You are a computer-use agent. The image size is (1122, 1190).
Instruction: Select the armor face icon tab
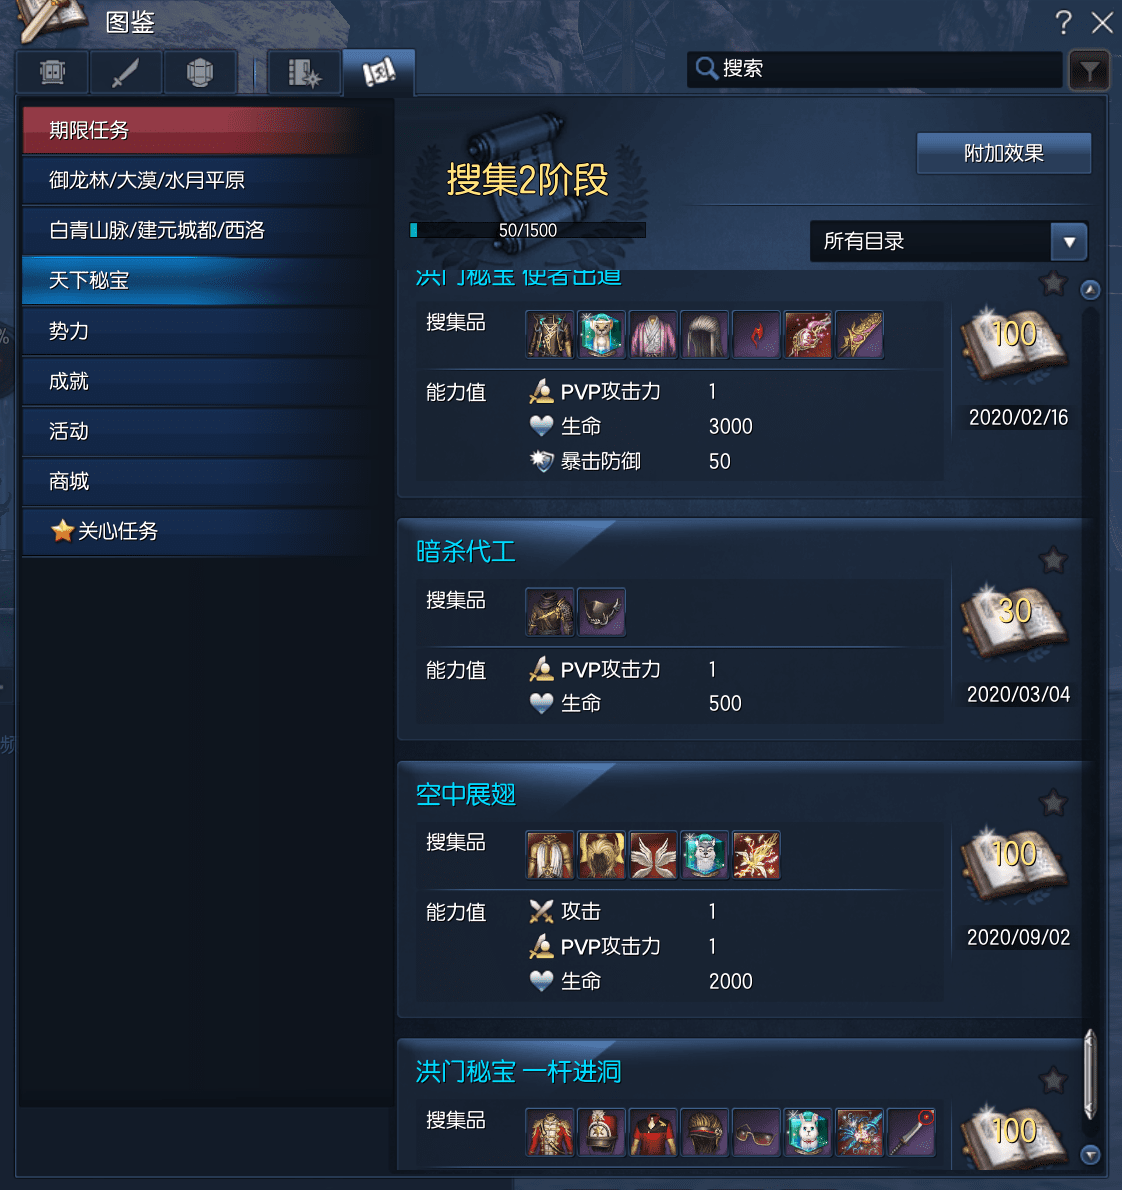[x=52, y=73]
